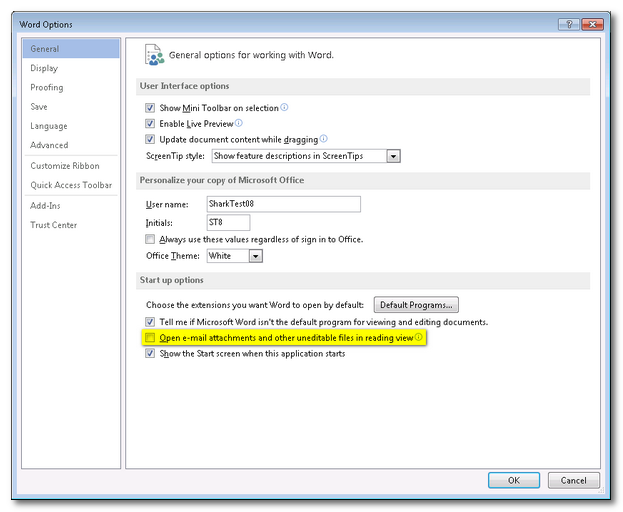623x512 pixels.
Task: Switch to the Display category
Action: click(x=71, y=68)
